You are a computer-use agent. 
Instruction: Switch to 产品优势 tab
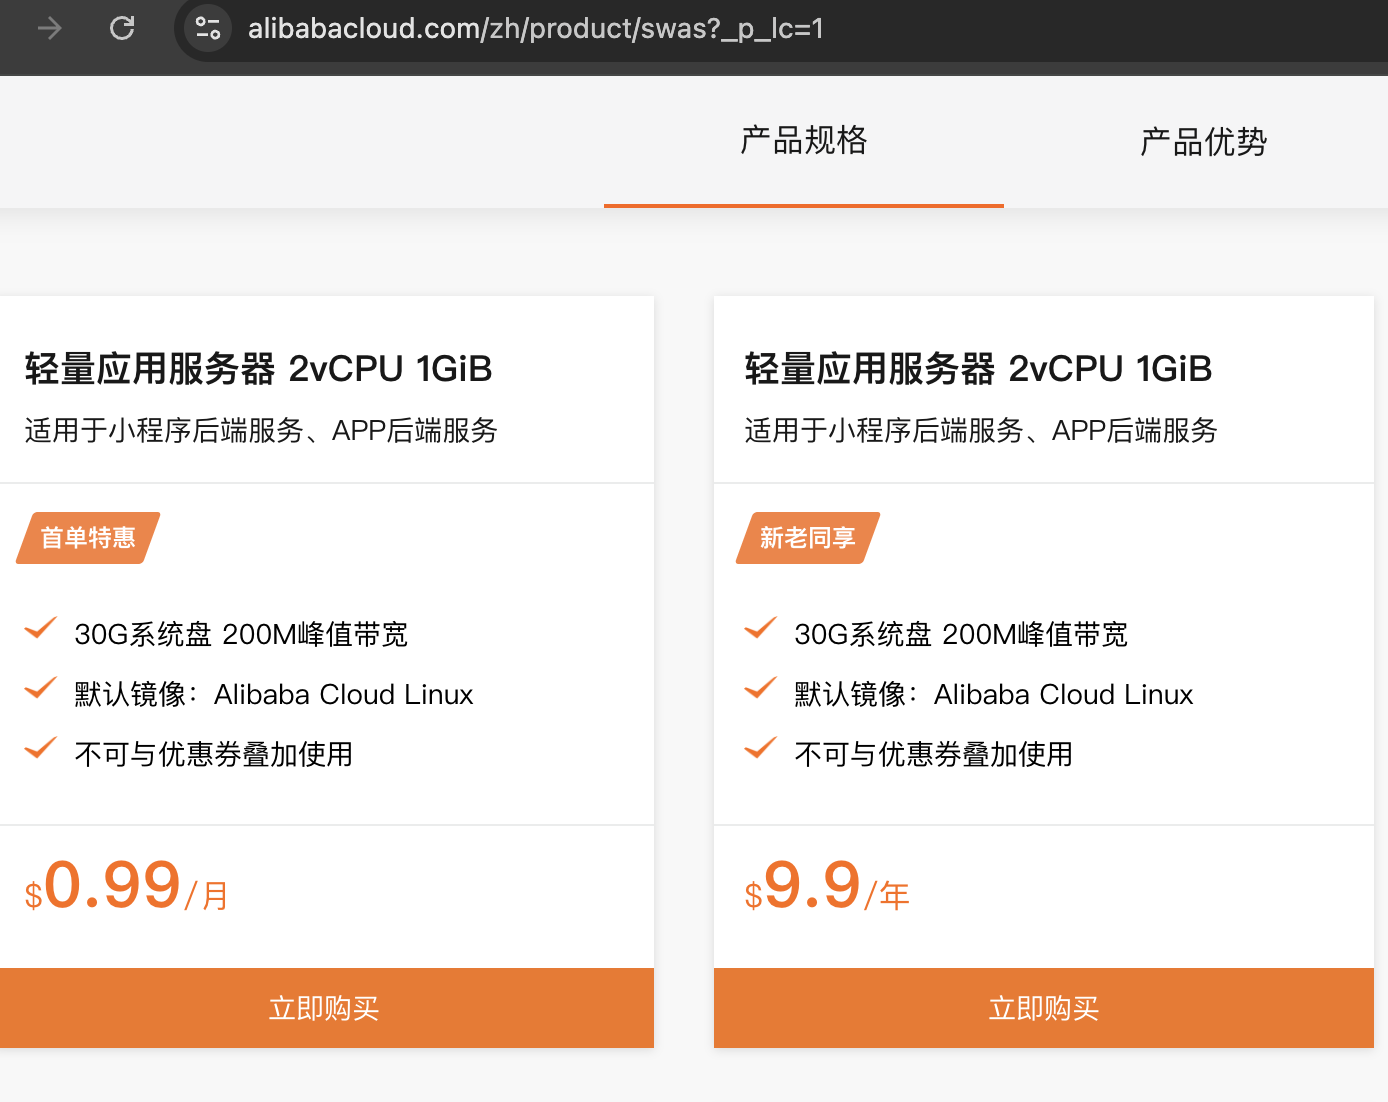click(x=1203, y=141)
